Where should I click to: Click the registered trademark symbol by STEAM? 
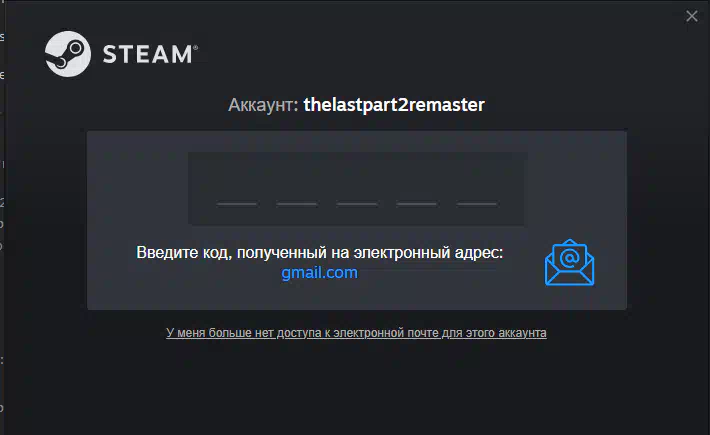pos(196,47)
